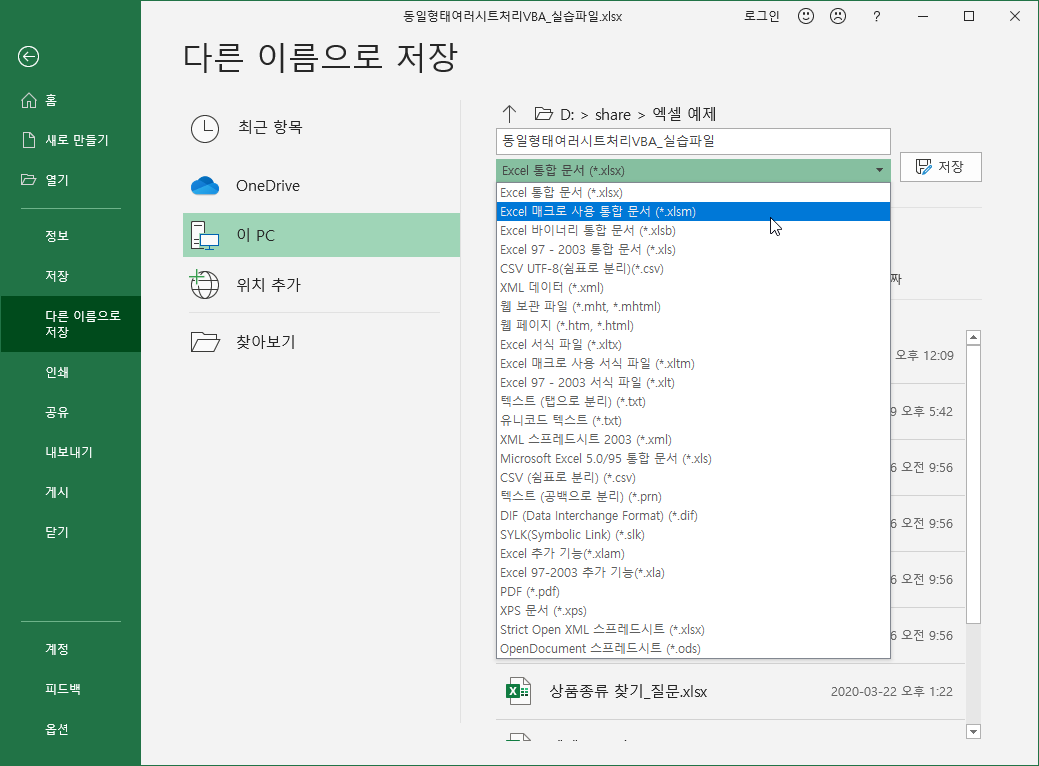Choose Excel 97 - 2003 통합 문서 (*.xls)

pyautogui.click(x=693, y=250)
